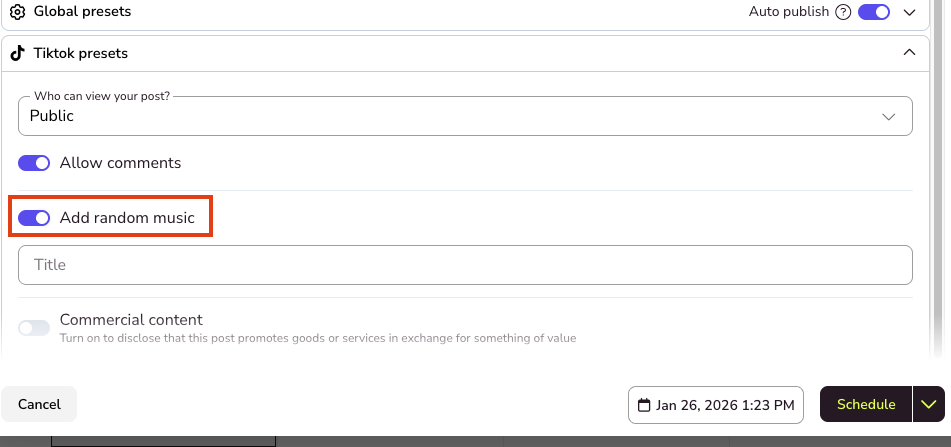Click the Auto publish help question mark
The image size is (951, 447).
(x=843, y=12)
